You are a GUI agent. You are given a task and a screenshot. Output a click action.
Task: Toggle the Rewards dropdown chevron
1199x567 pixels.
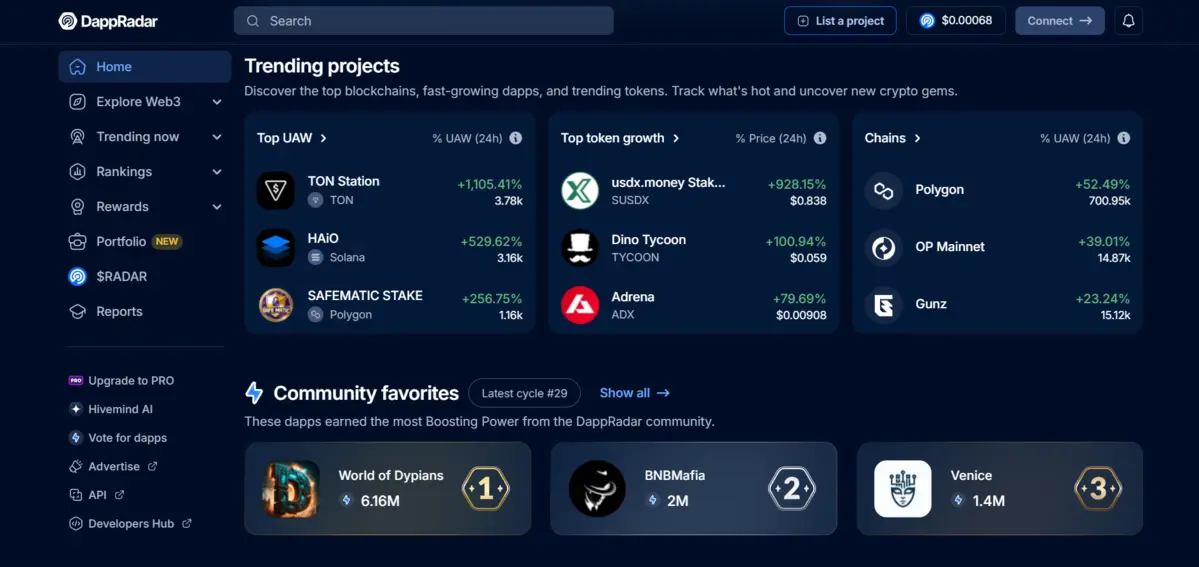click(x=217, y=207)
